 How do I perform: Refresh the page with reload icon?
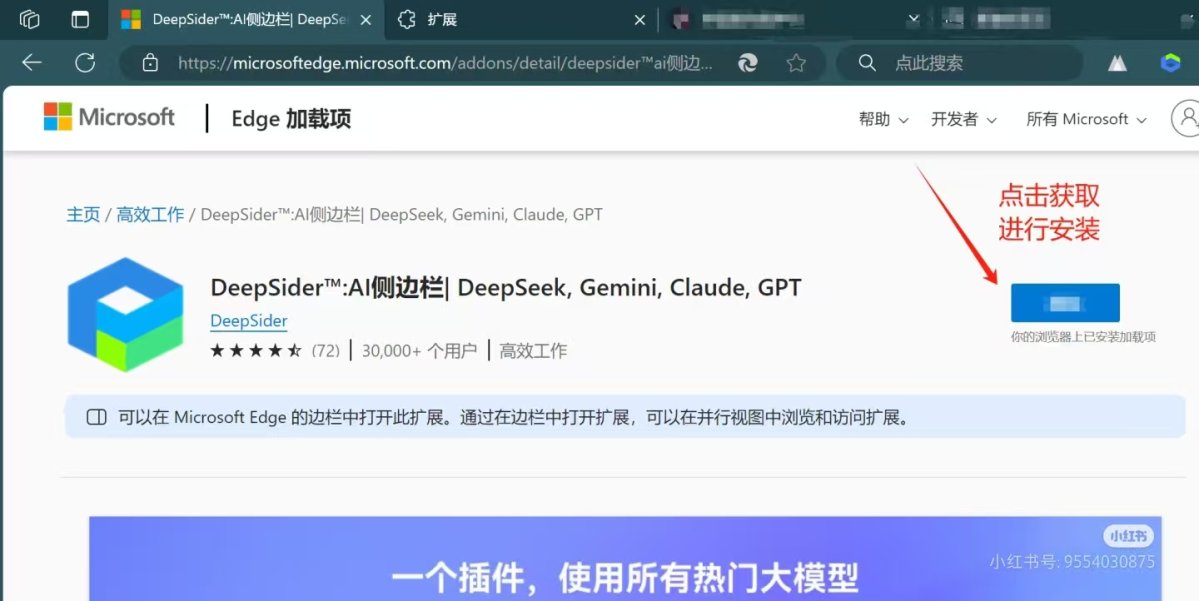point(85,63)
